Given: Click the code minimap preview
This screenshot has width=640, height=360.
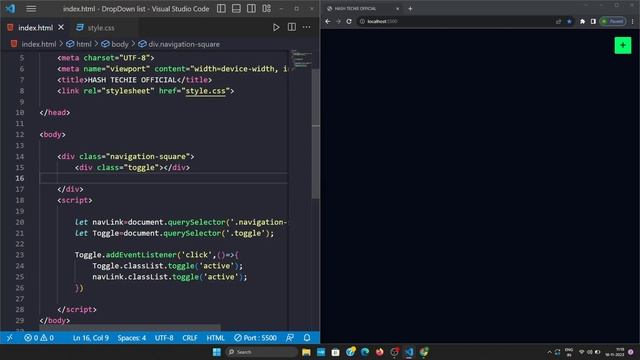Looking at the screenshot, I should 301,59.
